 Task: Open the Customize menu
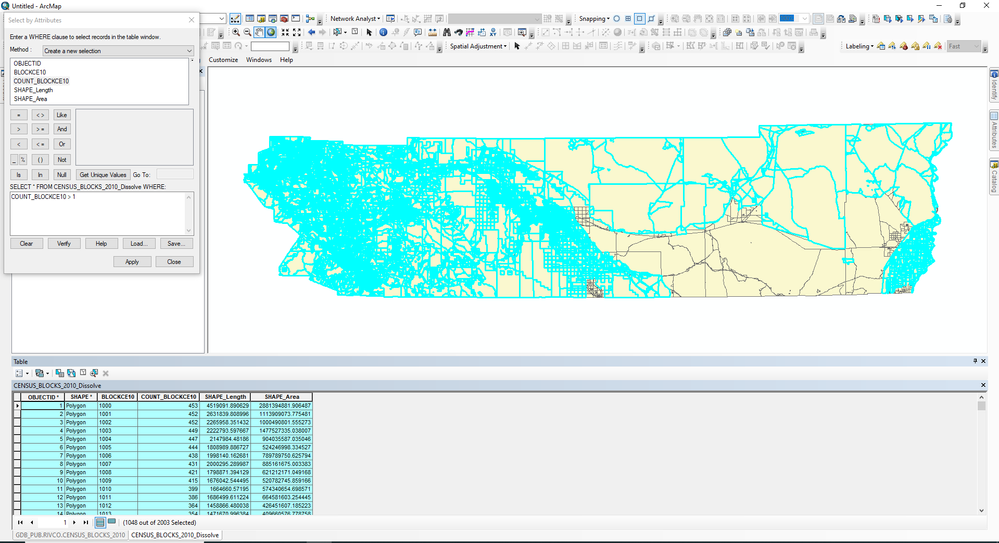[223, 60]
